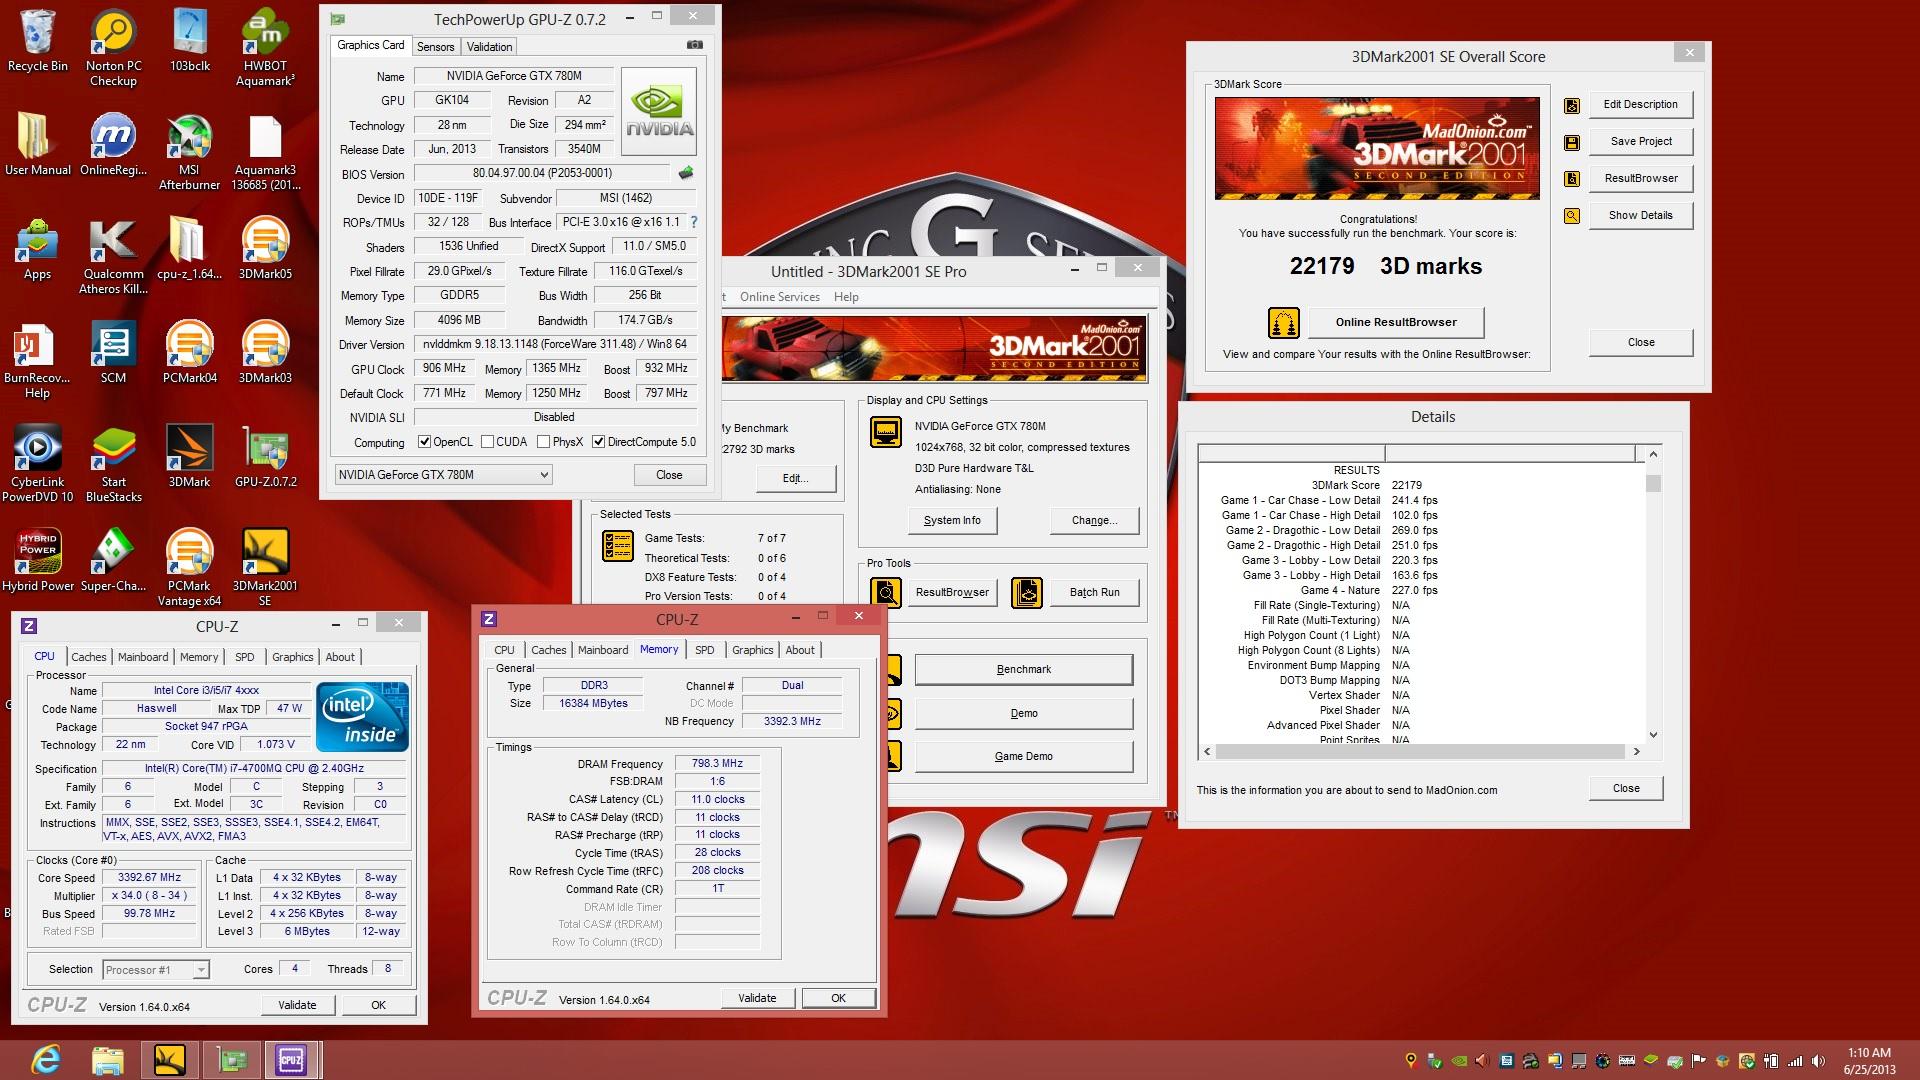
Task: Open CyberLink PowerDVD 10 desktop icon
Action: pyautogui.click(x=38, y=464)
